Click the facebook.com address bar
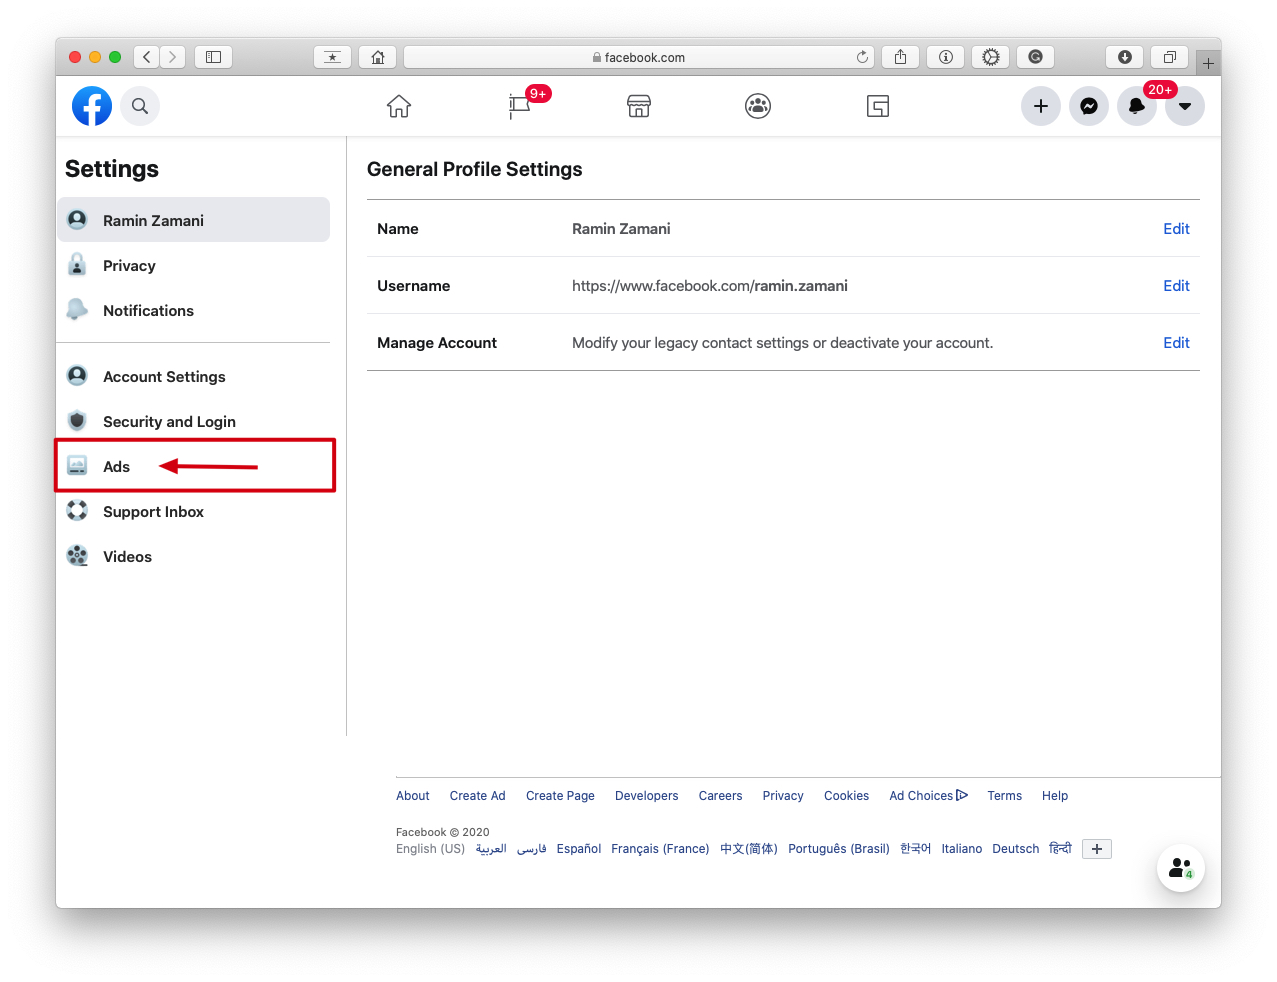The width and height of the screenshot is (1277, 982). tap(639, 57)
